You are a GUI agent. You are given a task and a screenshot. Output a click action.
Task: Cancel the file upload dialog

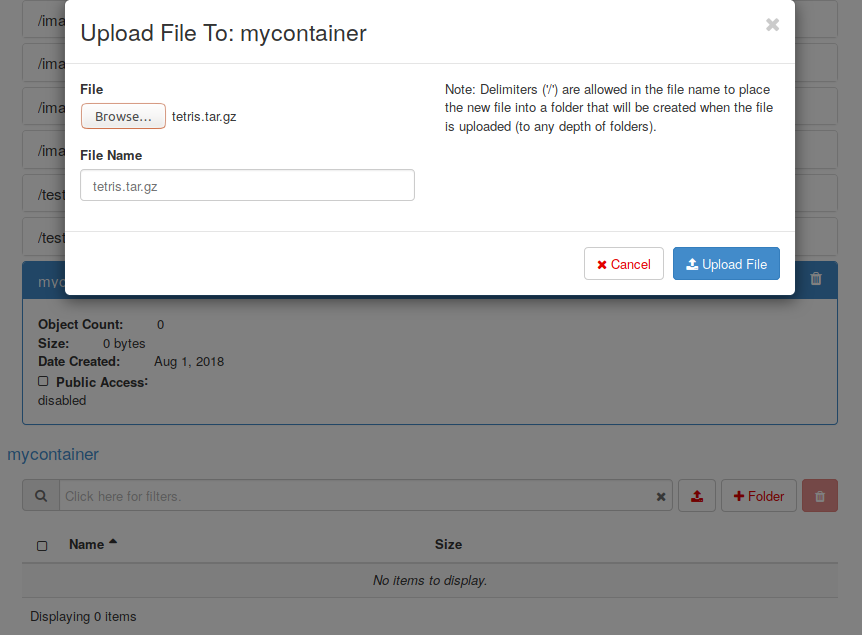(x=623, y=264)
